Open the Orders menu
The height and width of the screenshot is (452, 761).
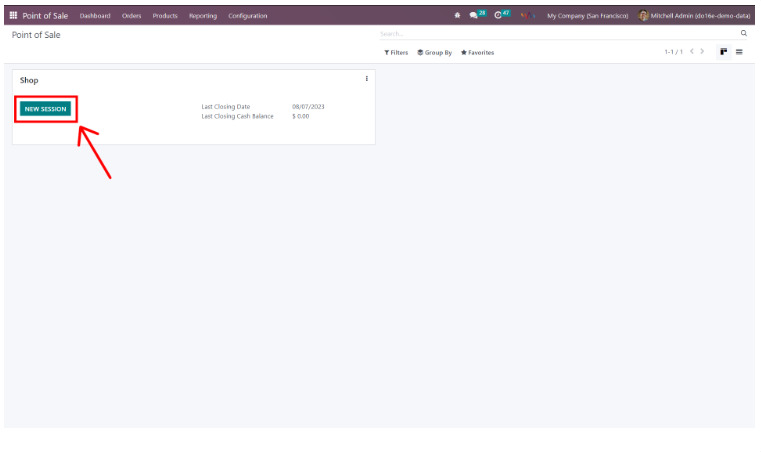(x=131, y=16)
